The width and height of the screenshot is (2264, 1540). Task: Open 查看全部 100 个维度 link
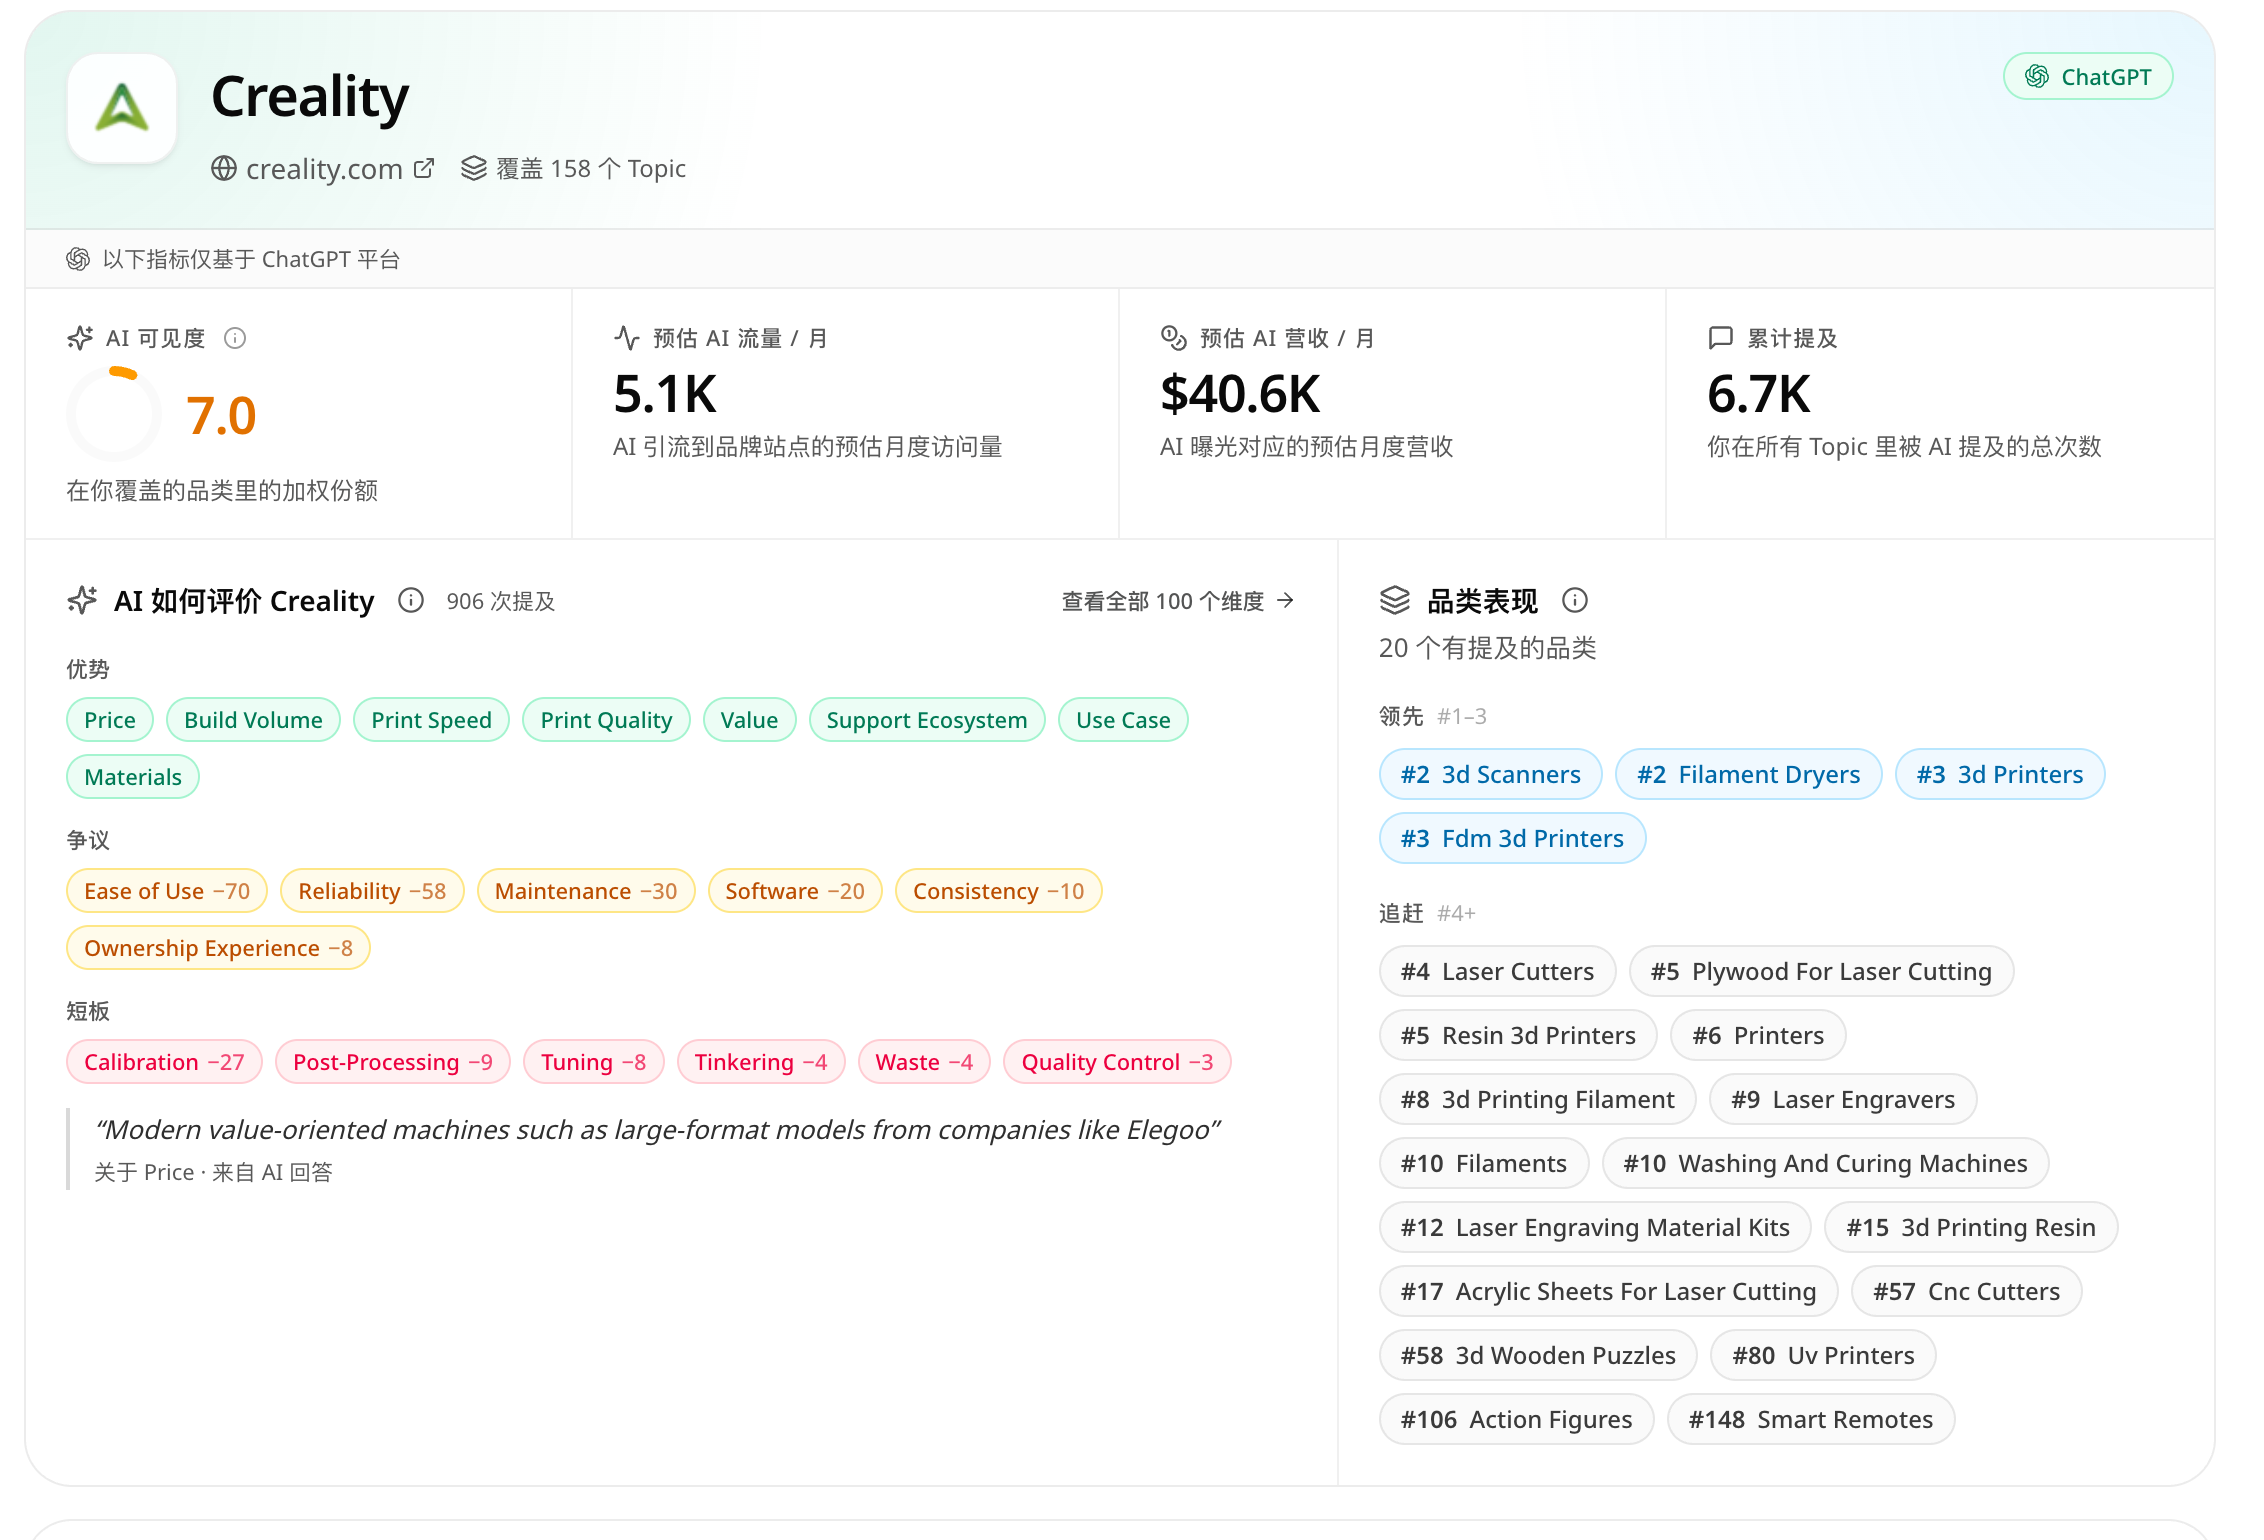click(x=1178, y=601)
